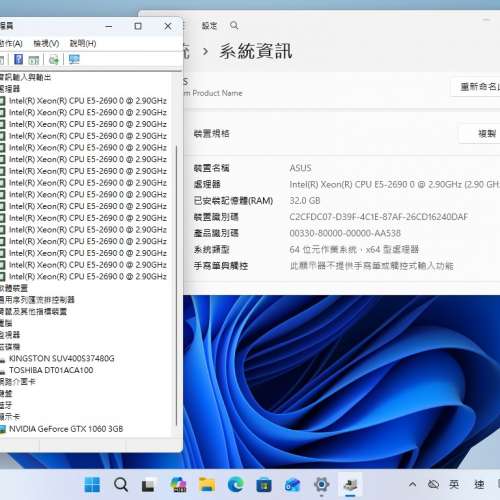Screen dimensions: 500x500
Task: Open Task View from taskbar
Action: point(148,485)
